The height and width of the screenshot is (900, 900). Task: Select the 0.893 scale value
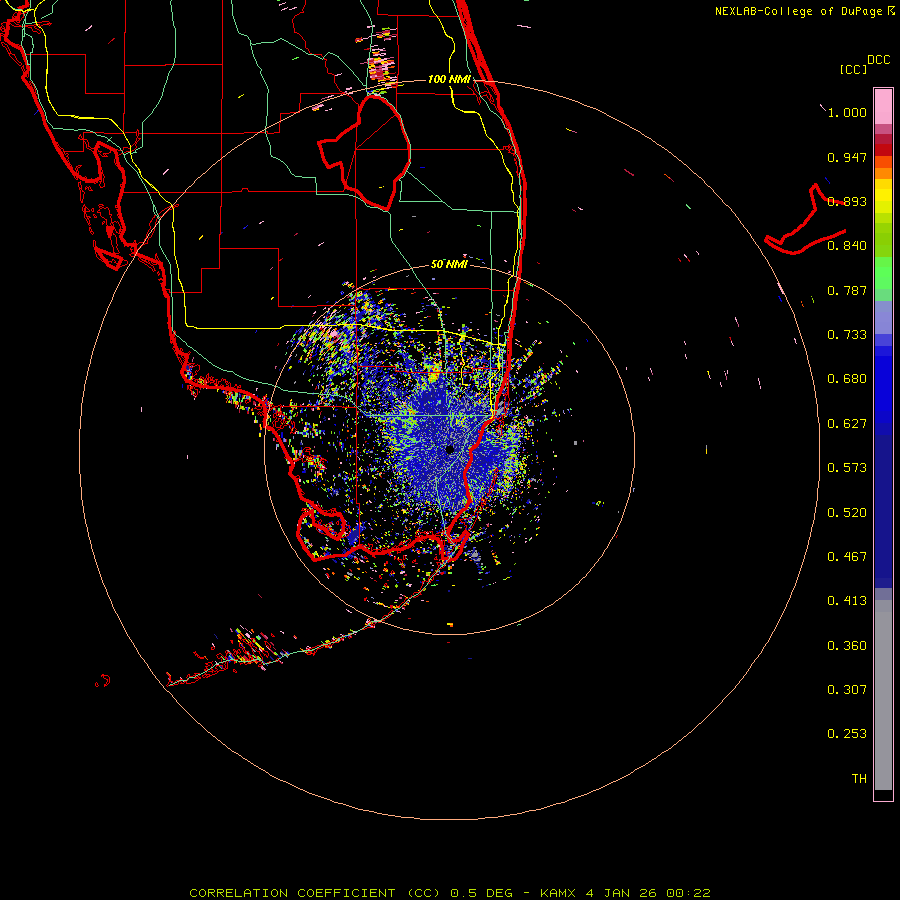[x=847, y=201]
